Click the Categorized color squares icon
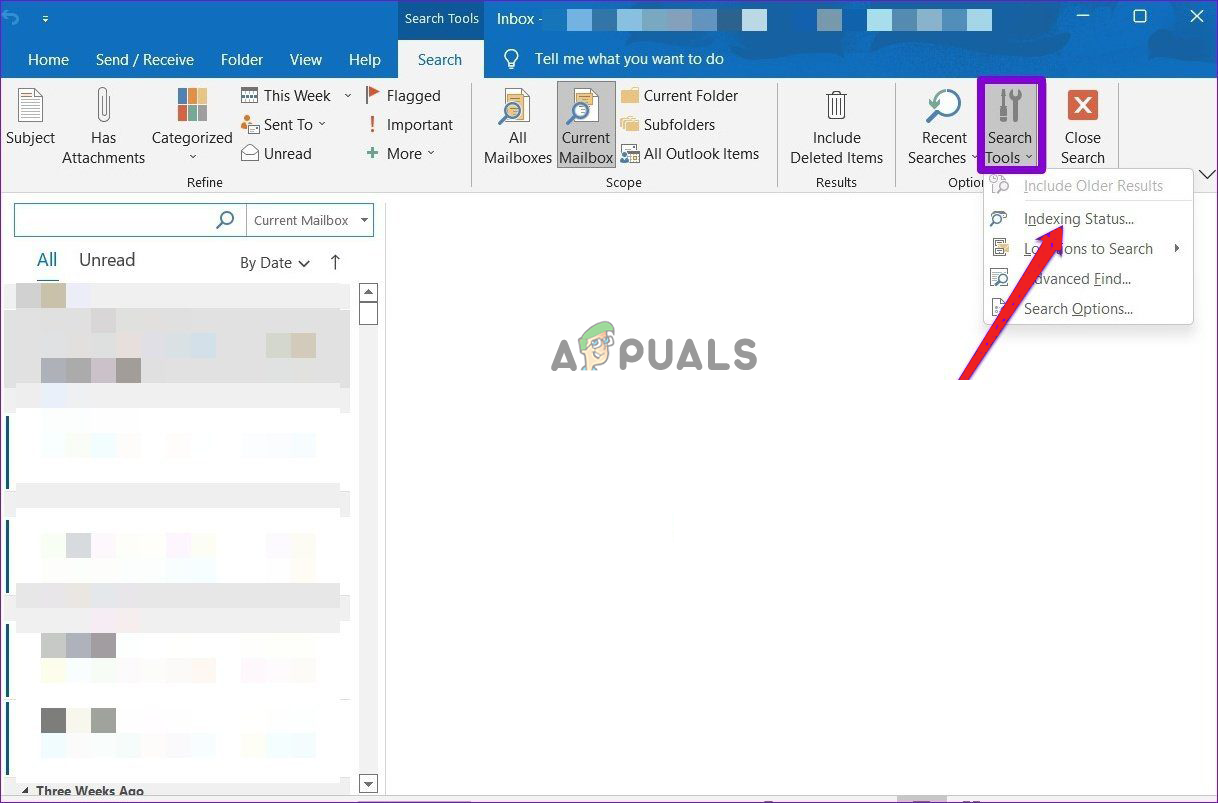The image size is (1218, 803). [192, 106]
